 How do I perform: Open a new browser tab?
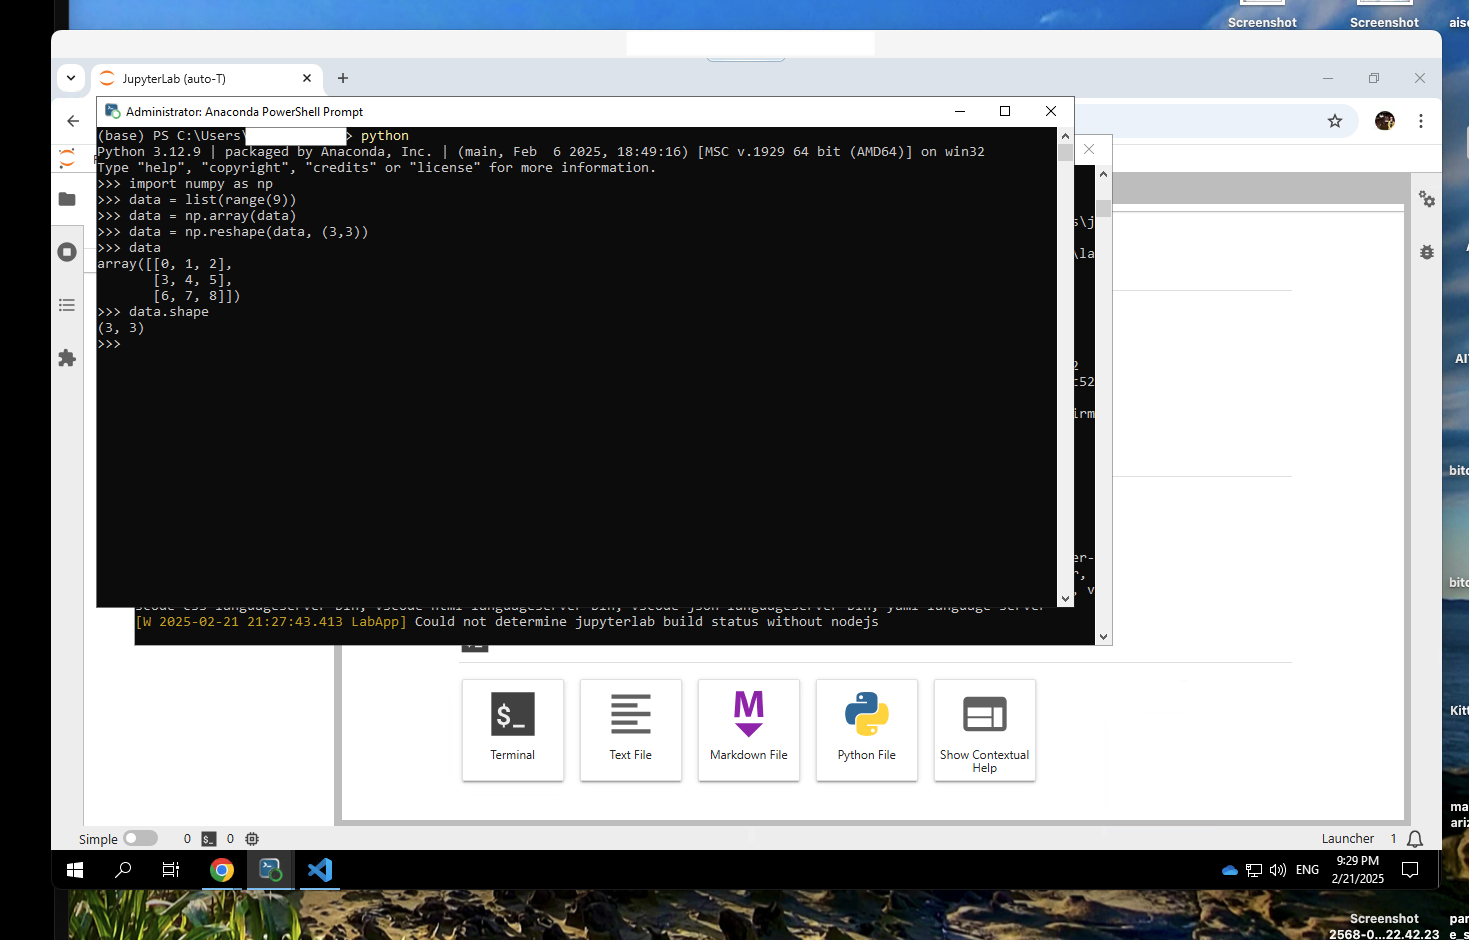point(343,78)
